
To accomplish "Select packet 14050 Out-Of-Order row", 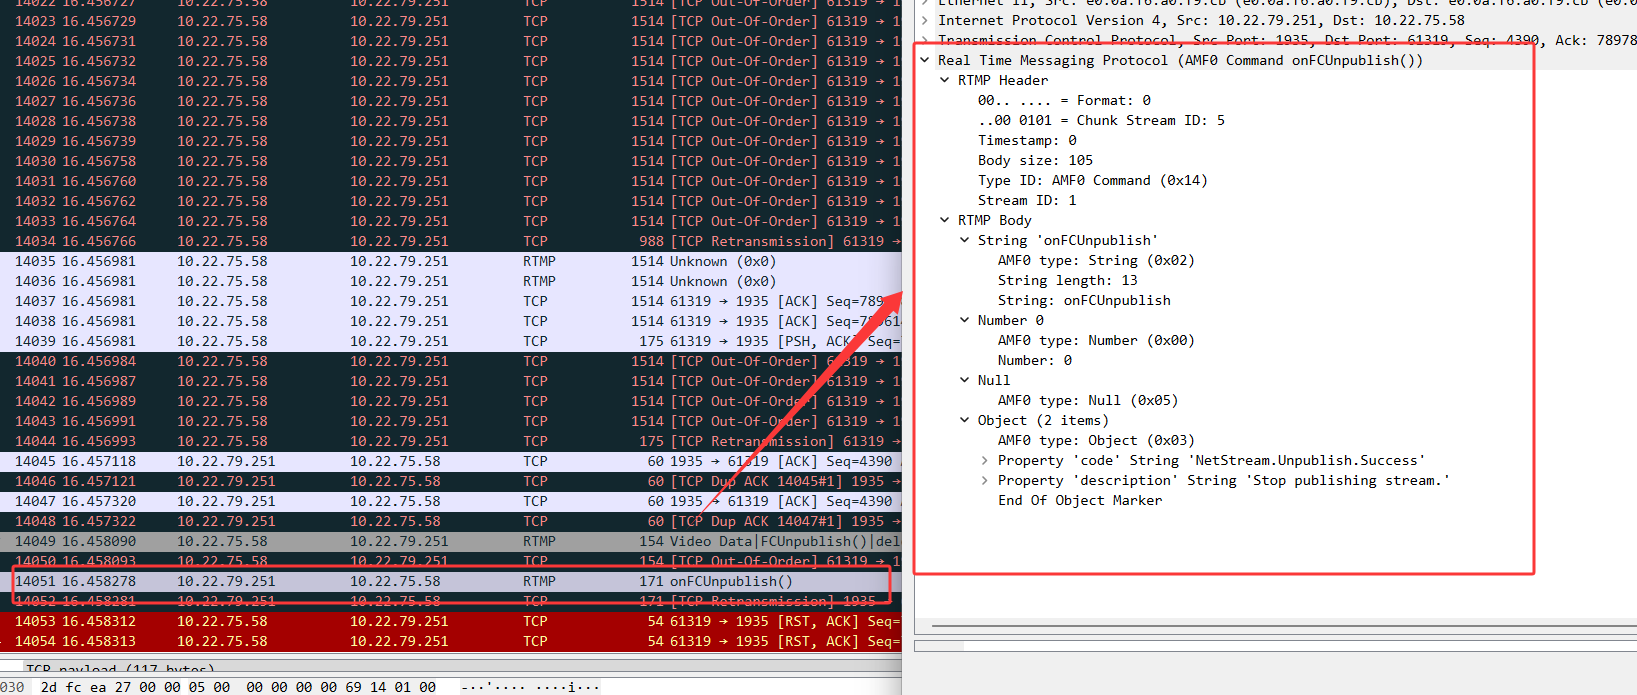I will [451, 561].
